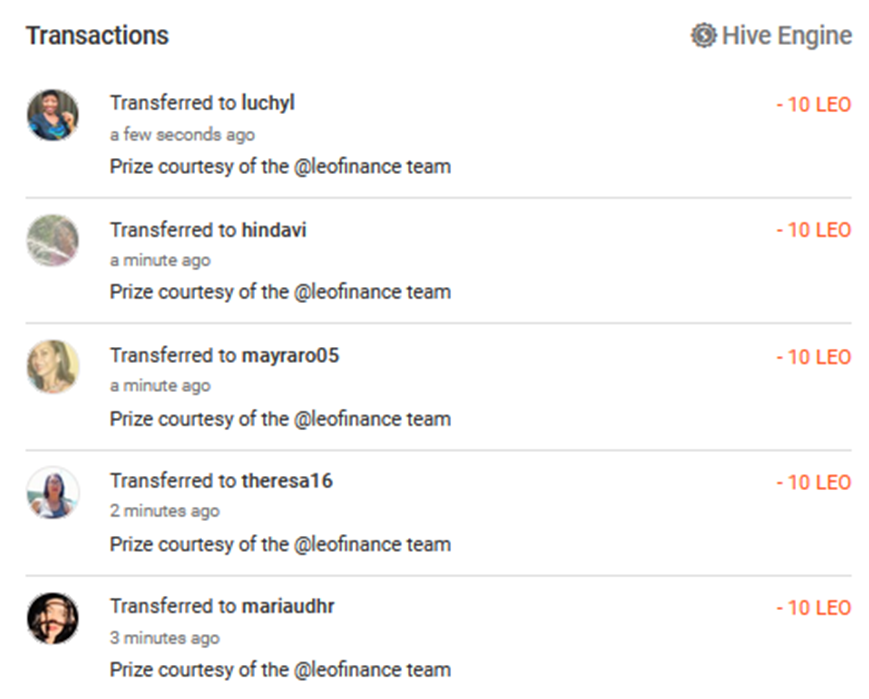The image size is (869, 699).
Task: Select the -10 LEO amount for hindavi
Action: 814,230
